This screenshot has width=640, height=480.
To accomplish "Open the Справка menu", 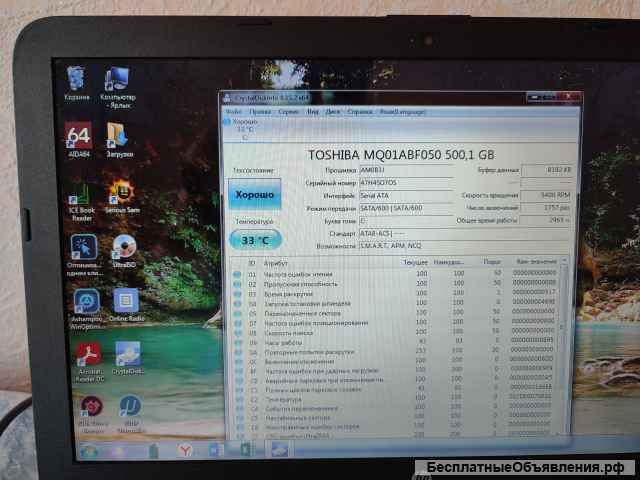I will pos(360,112).
